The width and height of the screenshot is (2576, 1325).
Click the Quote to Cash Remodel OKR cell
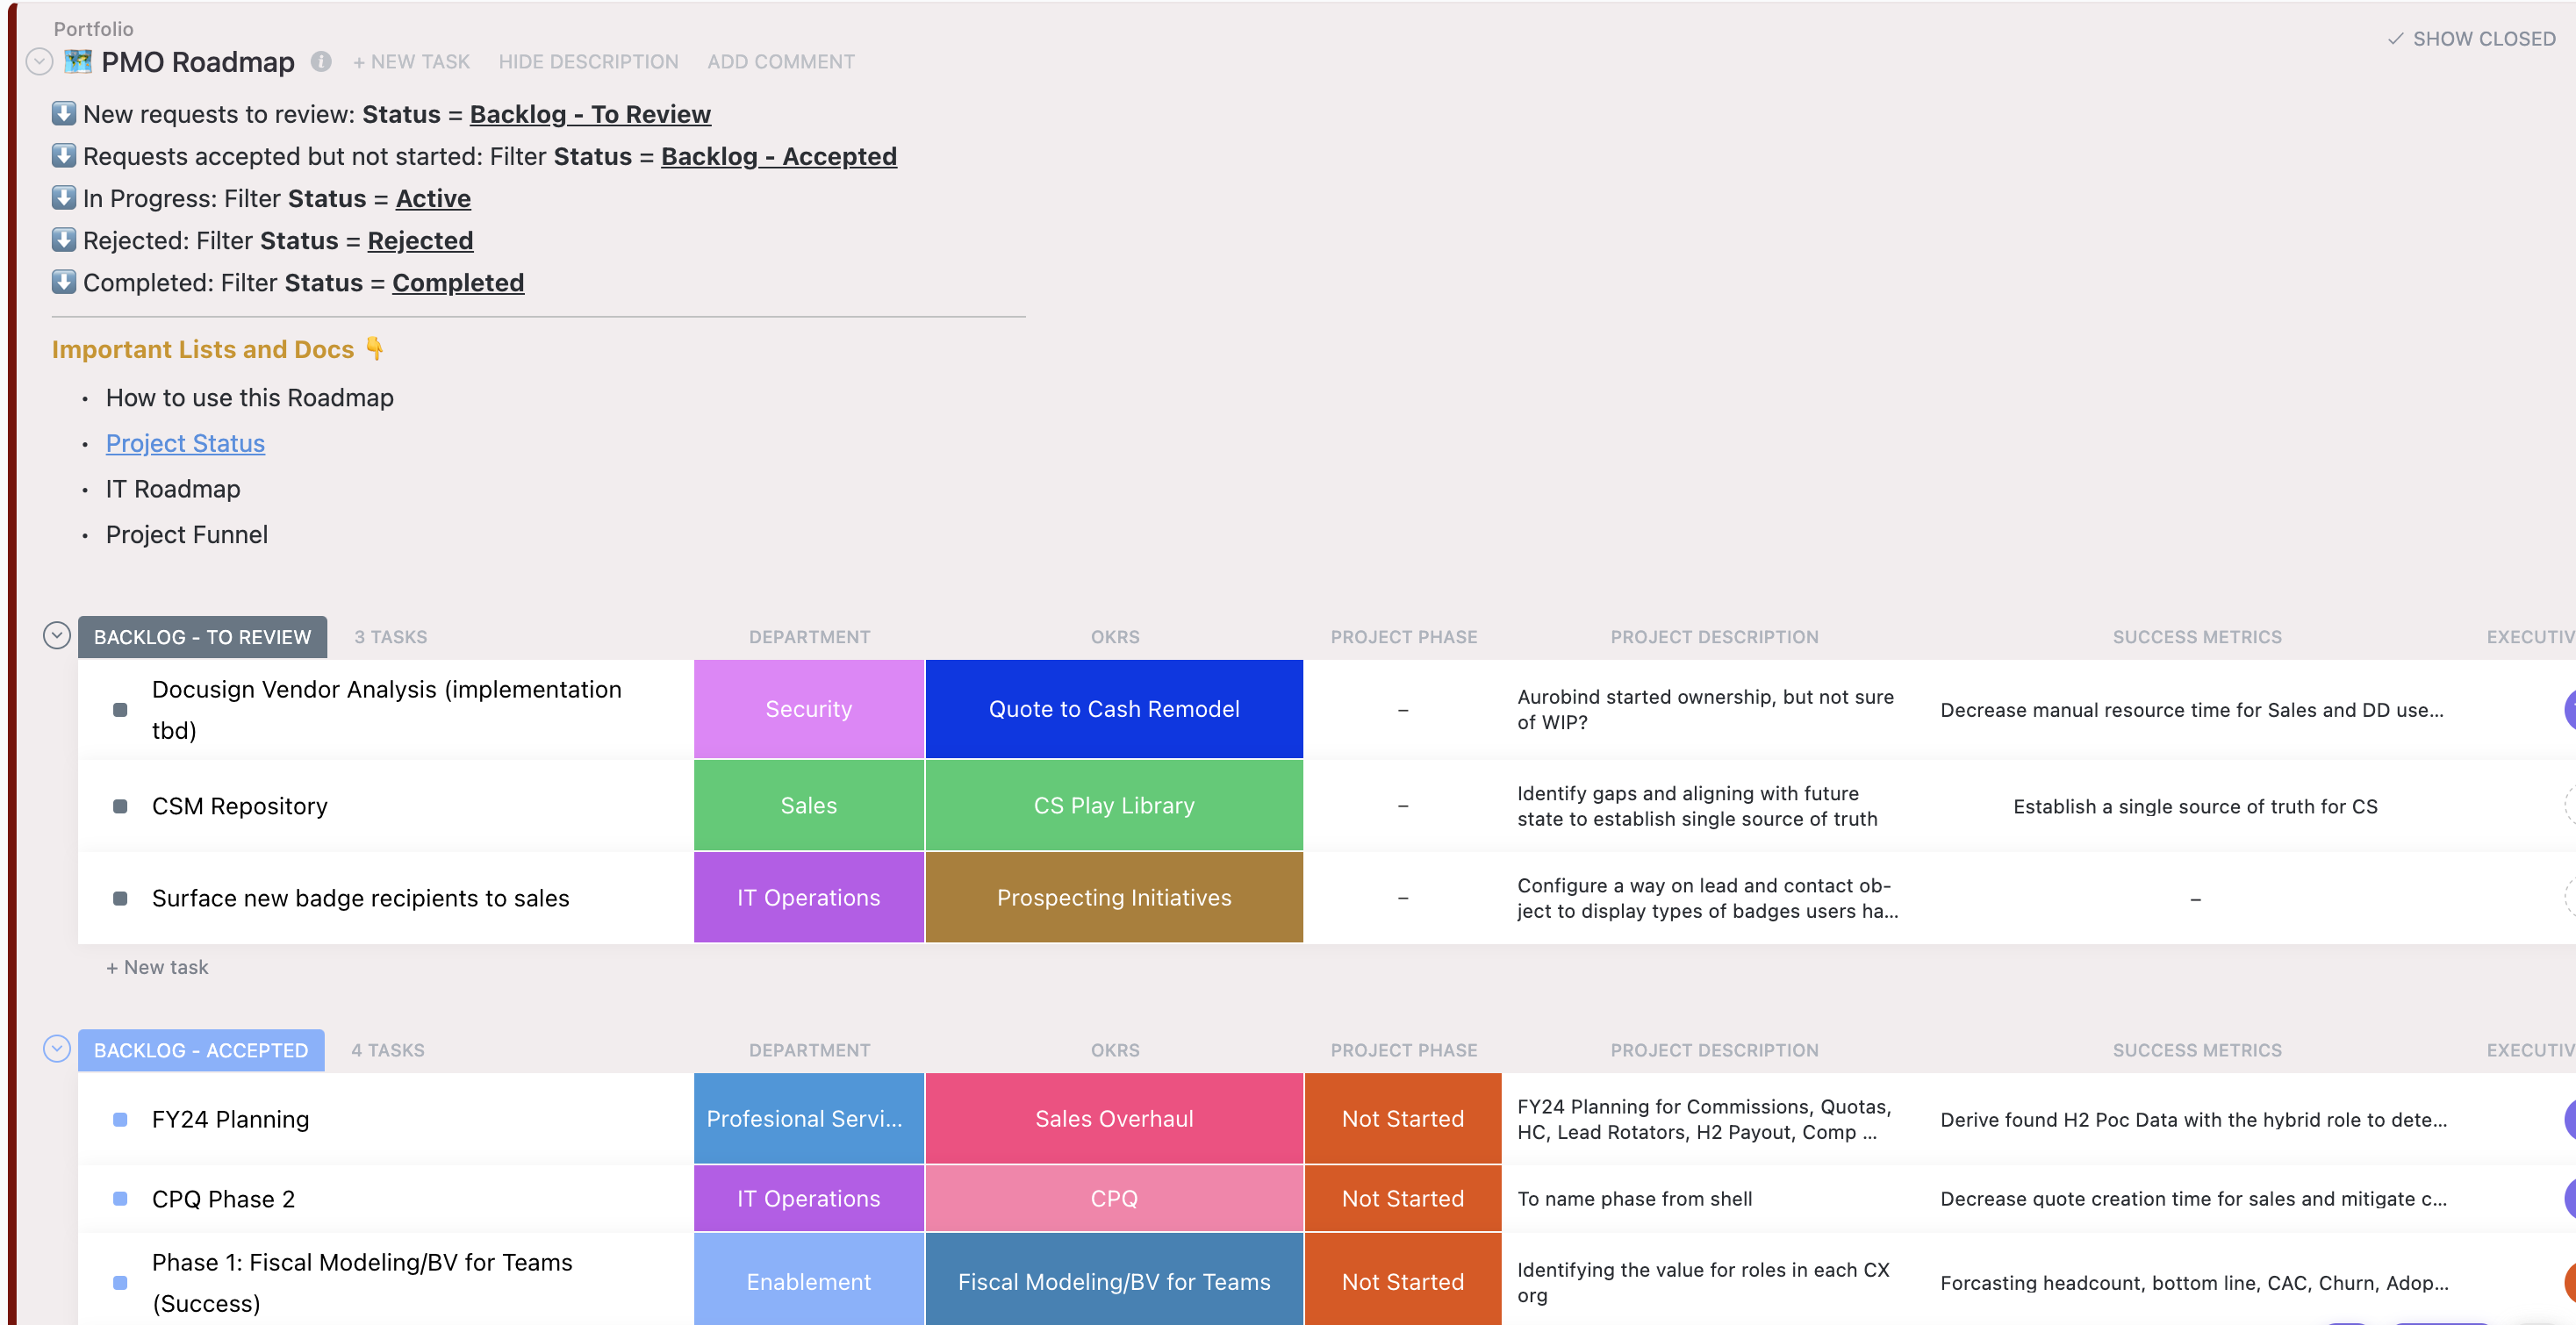coord(1114,709)
